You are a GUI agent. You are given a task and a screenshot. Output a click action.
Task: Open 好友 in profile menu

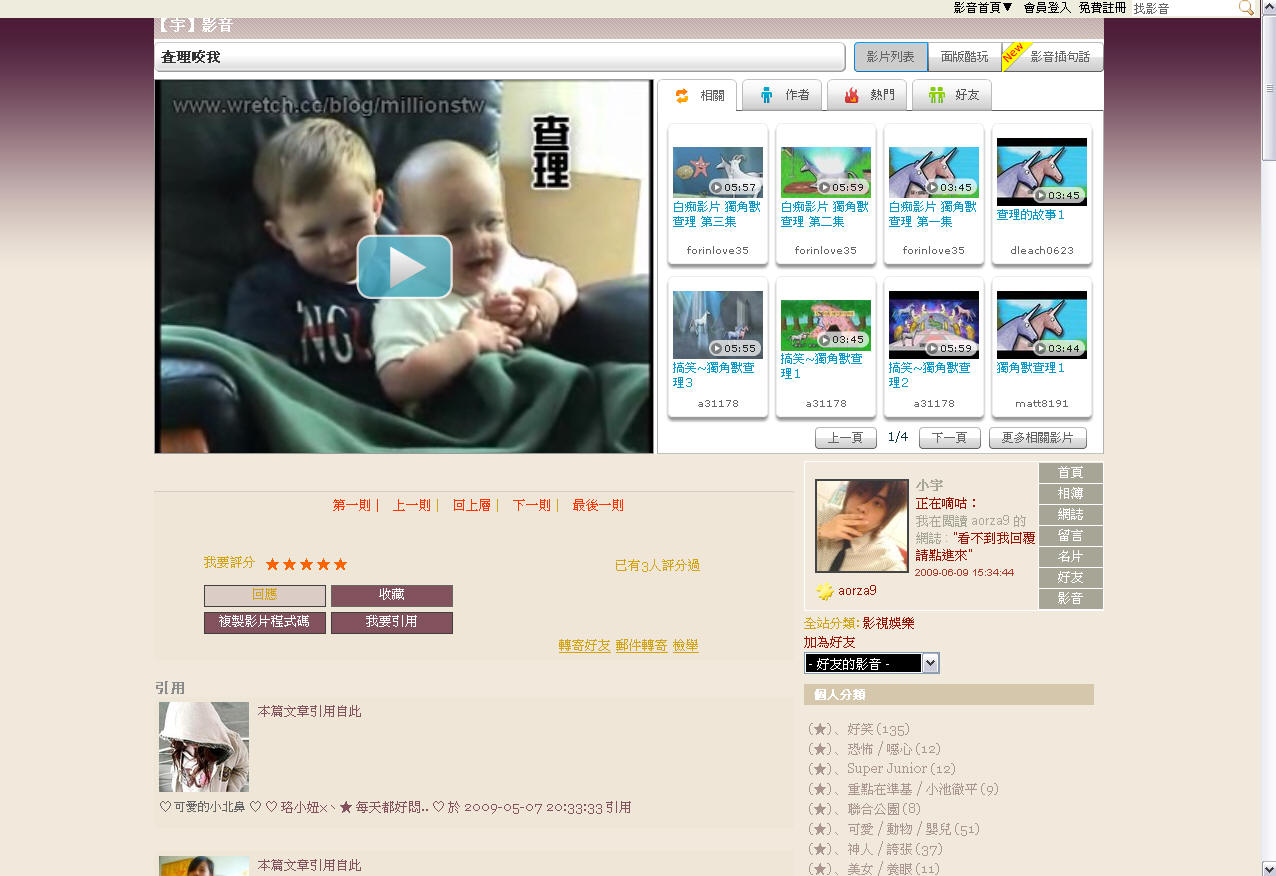point(1071,578)
